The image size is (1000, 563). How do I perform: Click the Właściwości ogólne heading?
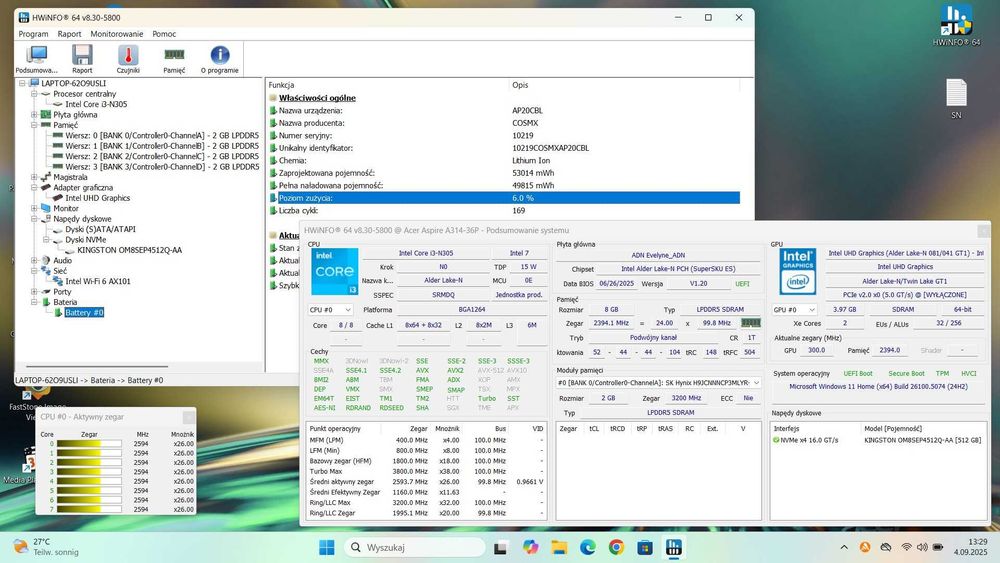pos(317,98)
